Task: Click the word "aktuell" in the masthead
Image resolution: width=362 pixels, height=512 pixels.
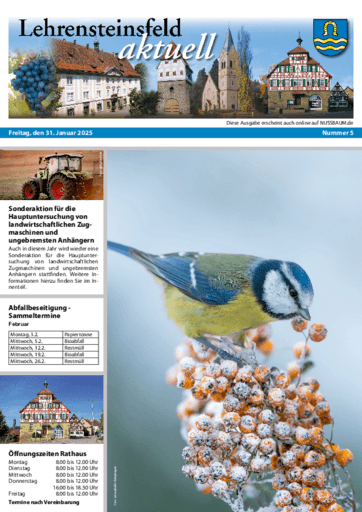Action: (x=167, y=47)
